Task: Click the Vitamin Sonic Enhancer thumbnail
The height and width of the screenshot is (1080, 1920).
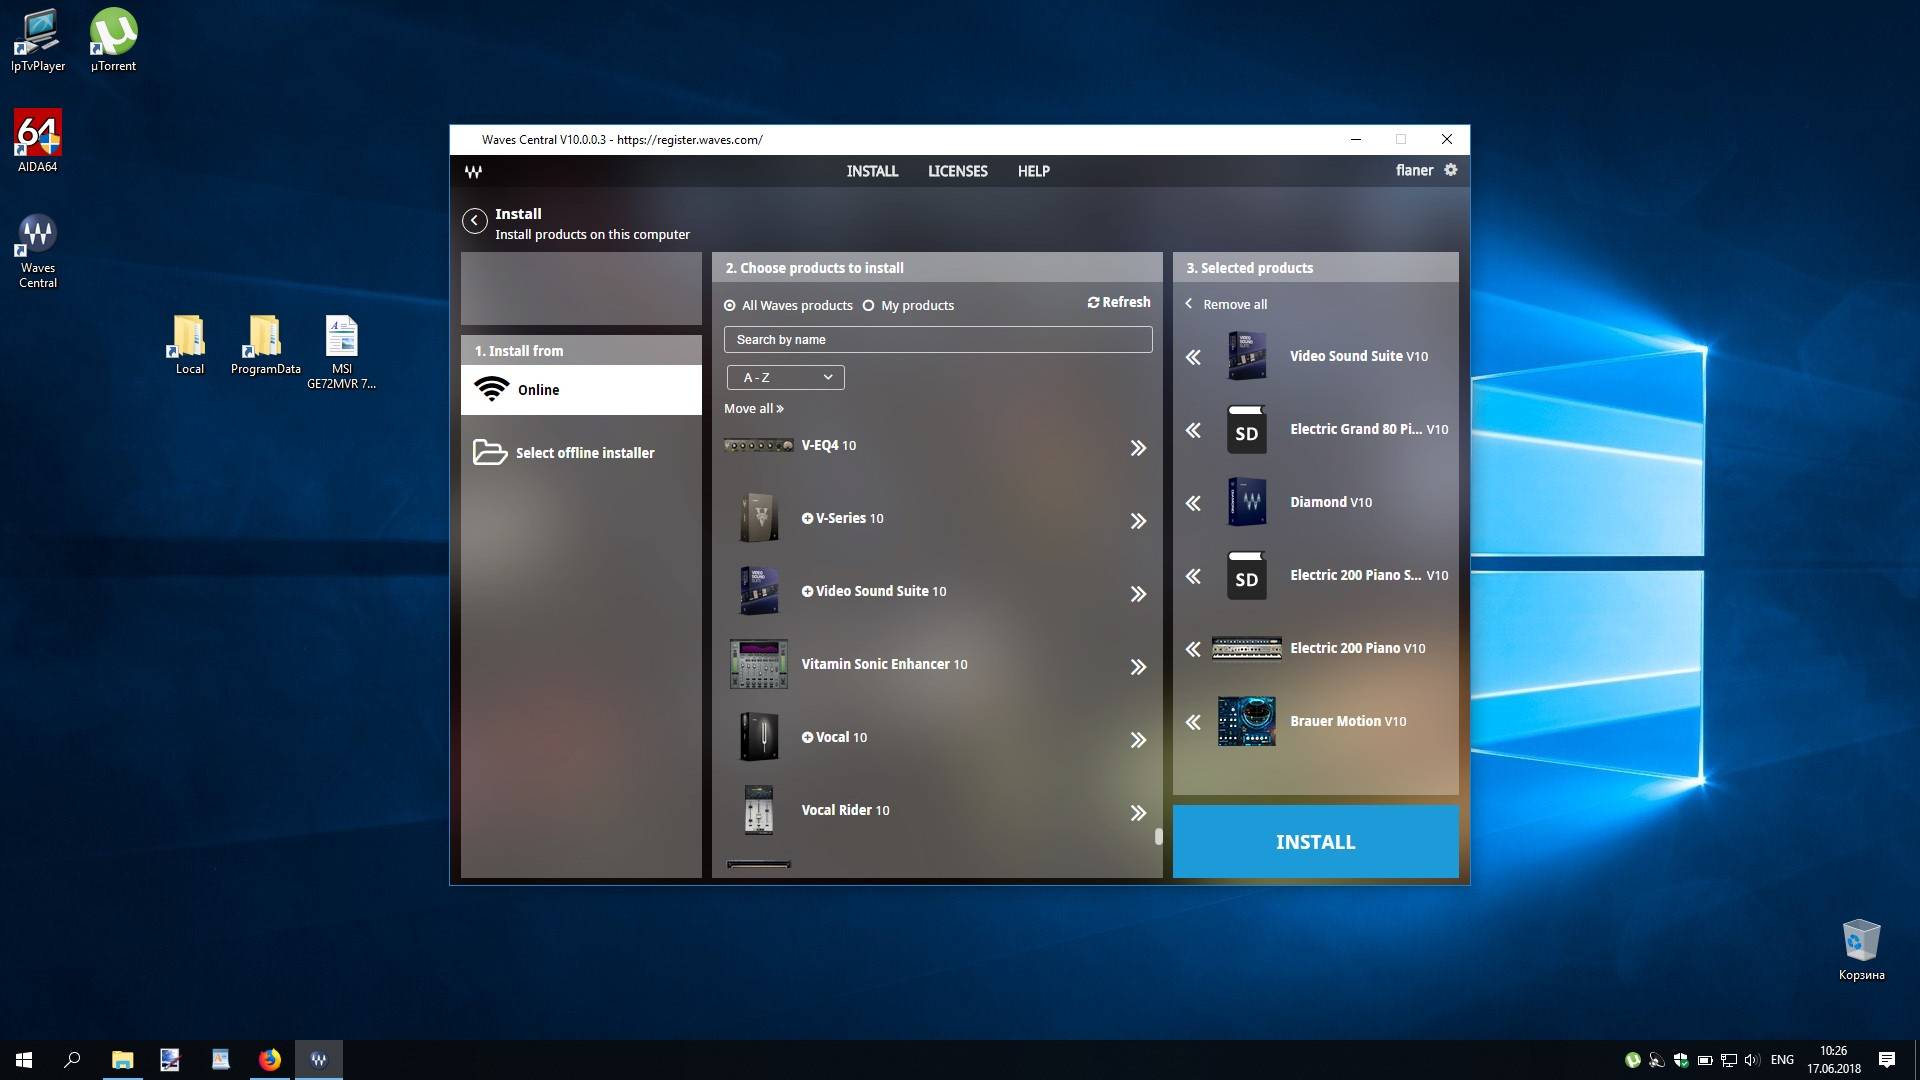Action: pos(759,664)
